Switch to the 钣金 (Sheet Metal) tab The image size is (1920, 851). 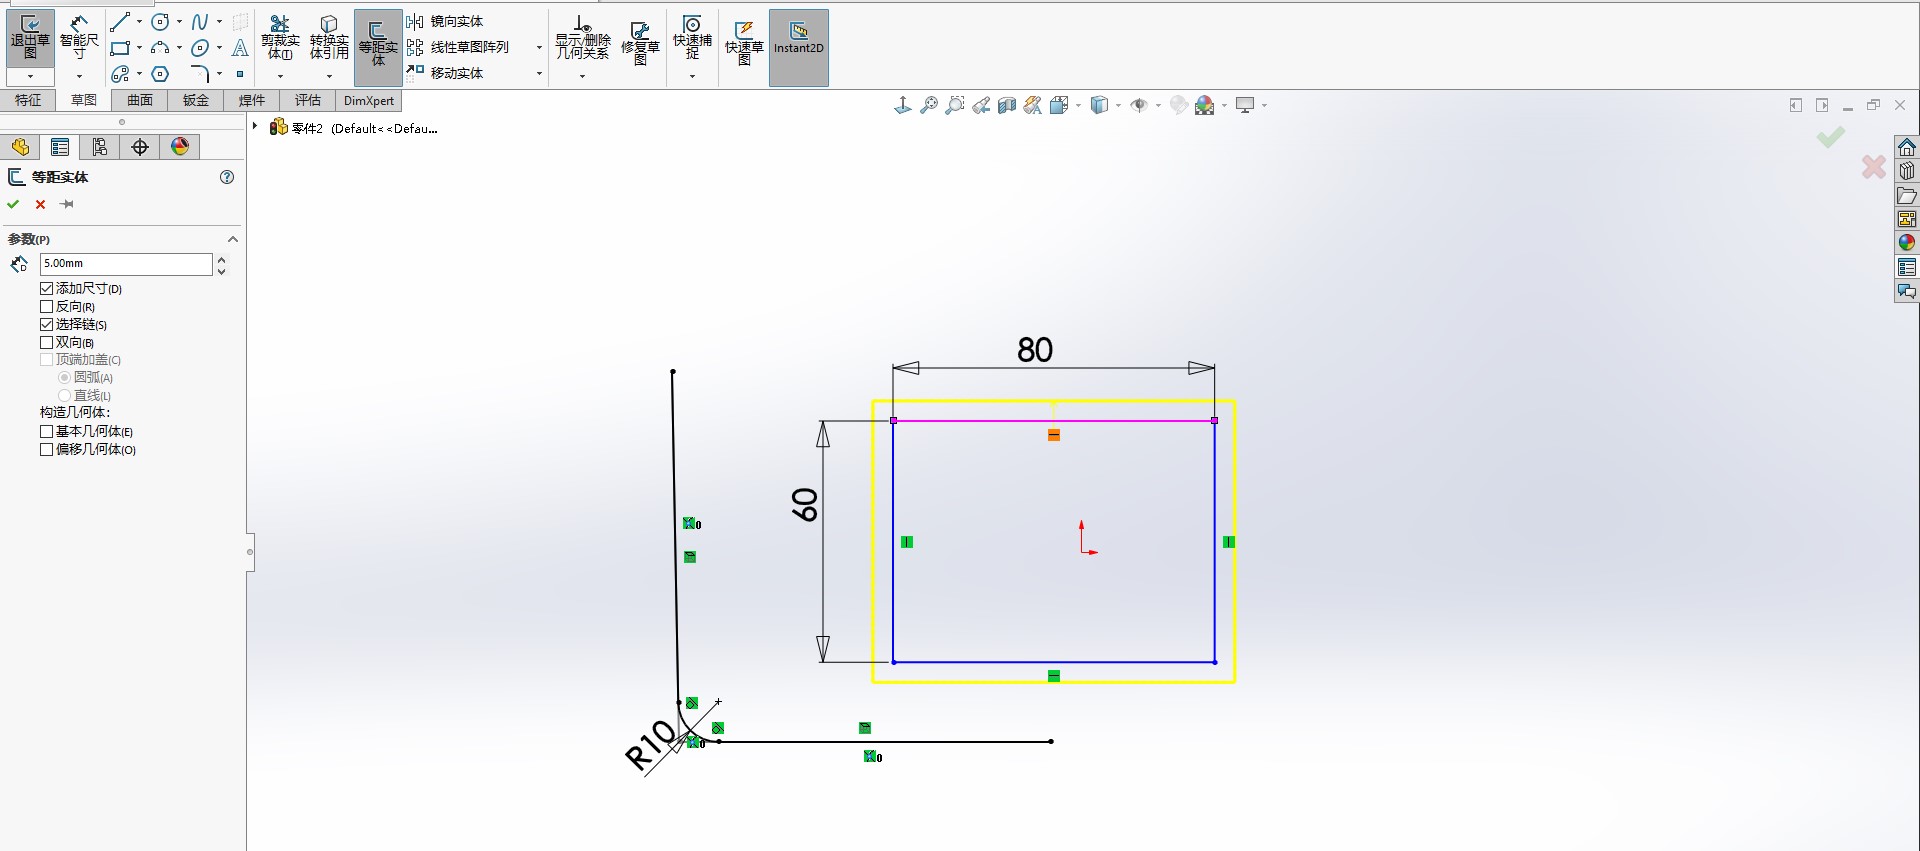196,100
